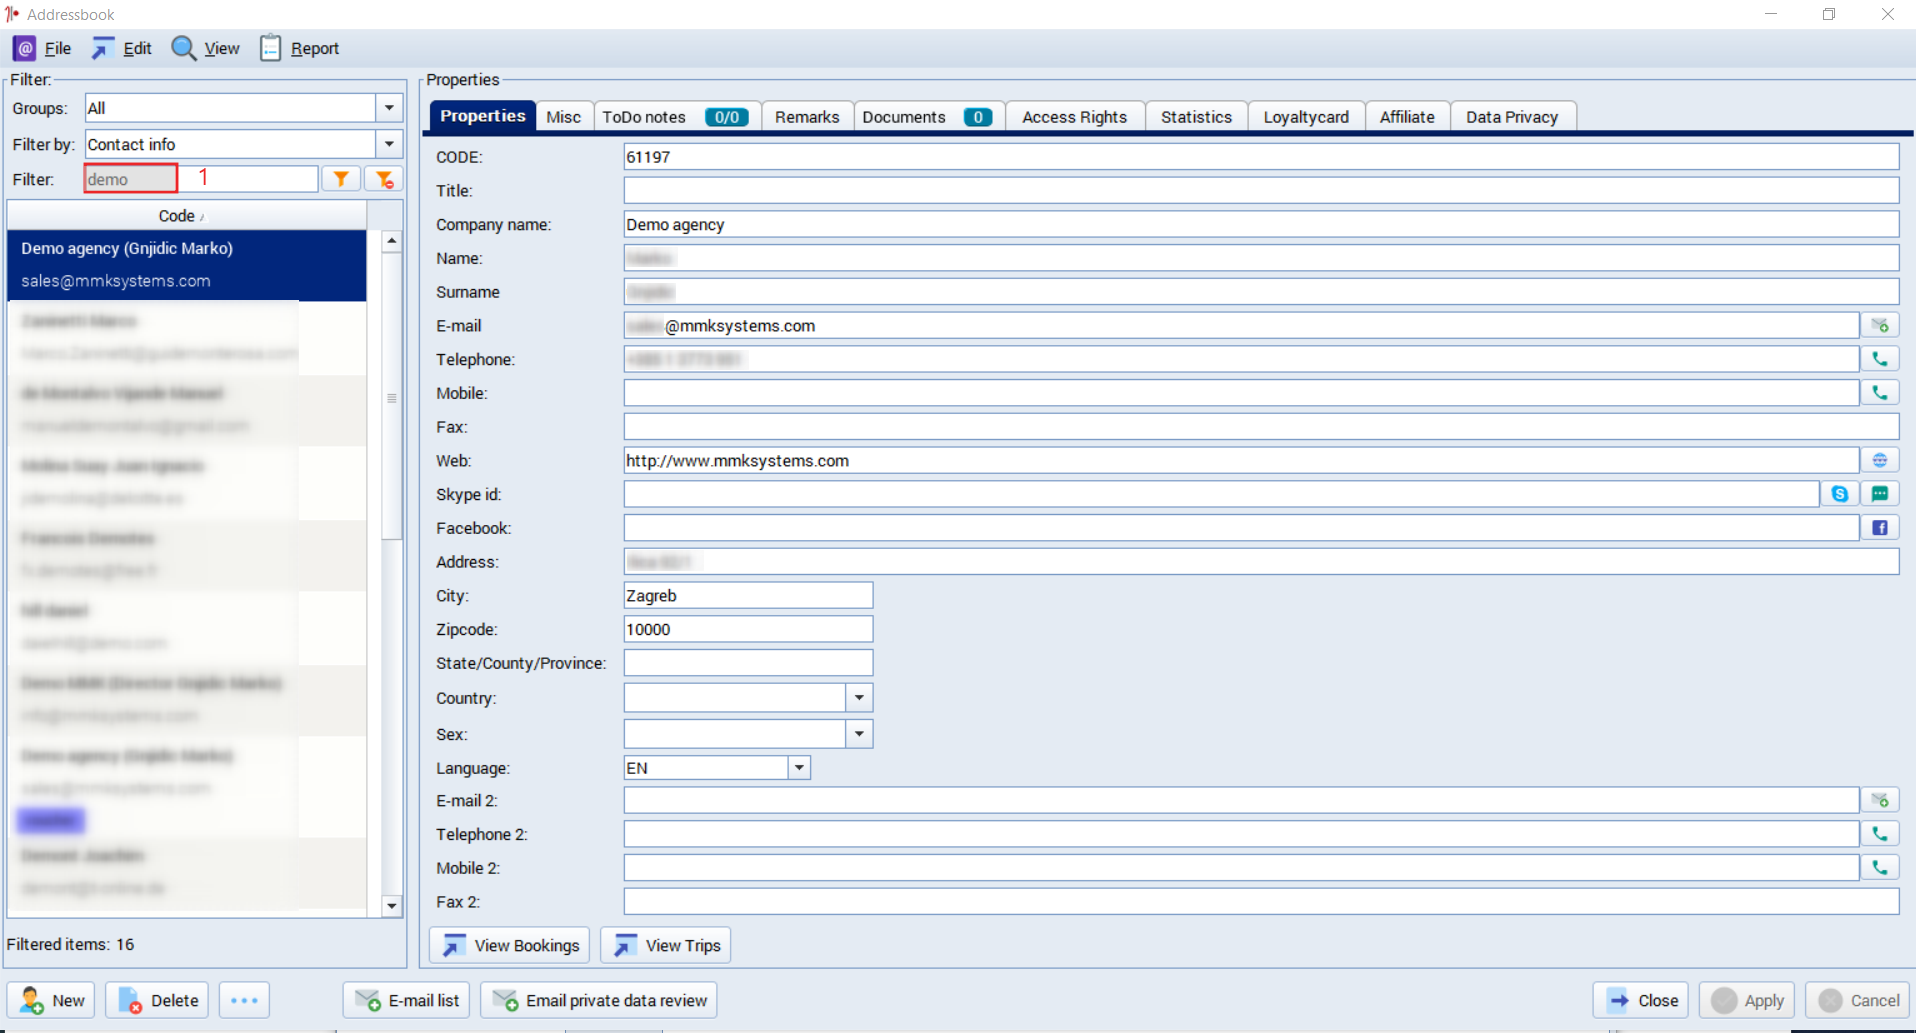Open the Documents tab
This screenshot has width=1916, height=1033.
928,117
